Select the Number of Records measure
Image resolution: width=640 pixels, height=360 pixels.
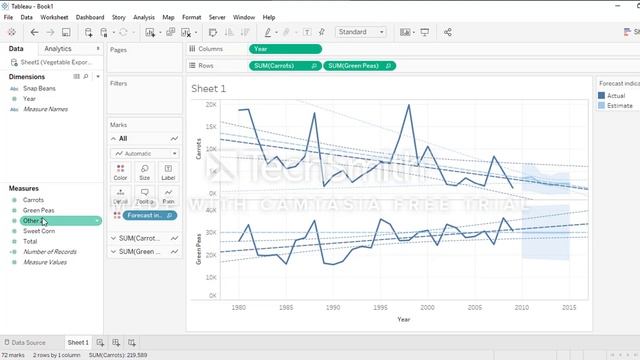[50, 252]
